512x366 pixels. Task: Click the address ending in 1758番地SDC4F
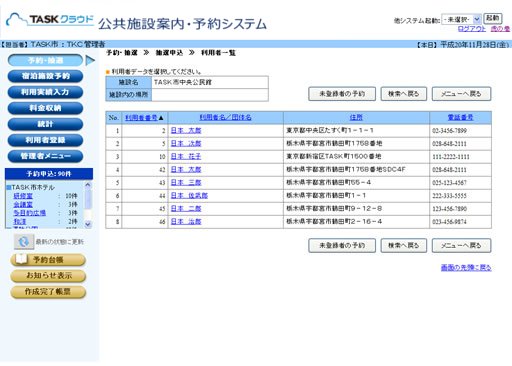[346, 169]
